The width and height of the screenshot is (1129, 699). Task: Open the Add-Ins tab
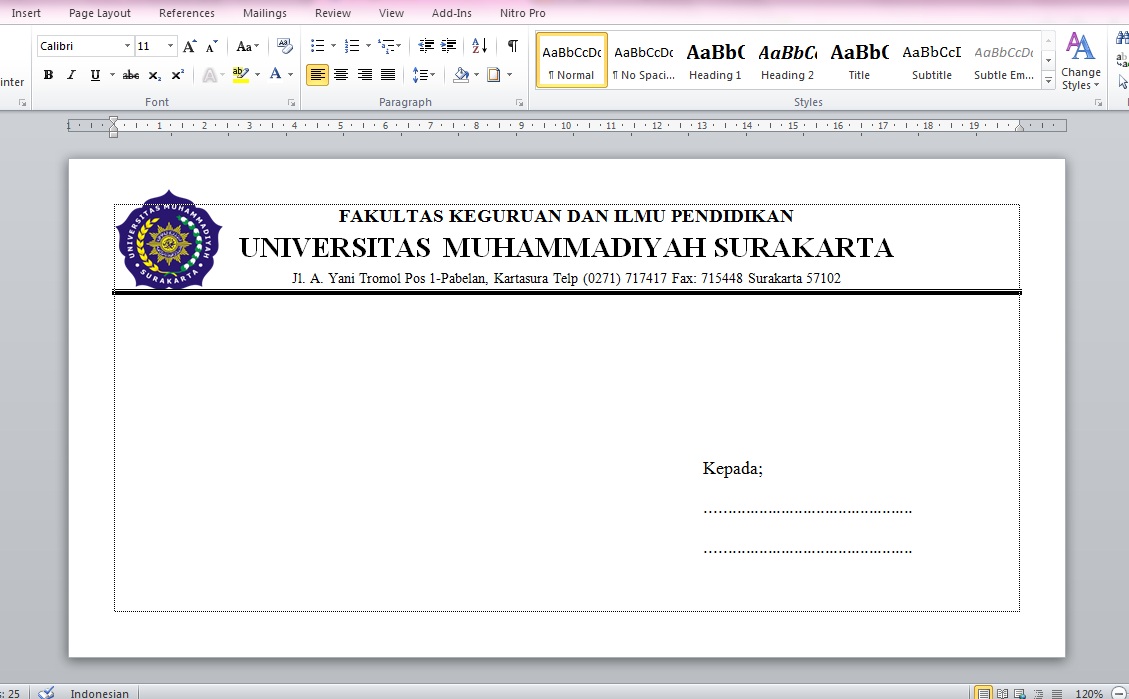click(451, 13)
